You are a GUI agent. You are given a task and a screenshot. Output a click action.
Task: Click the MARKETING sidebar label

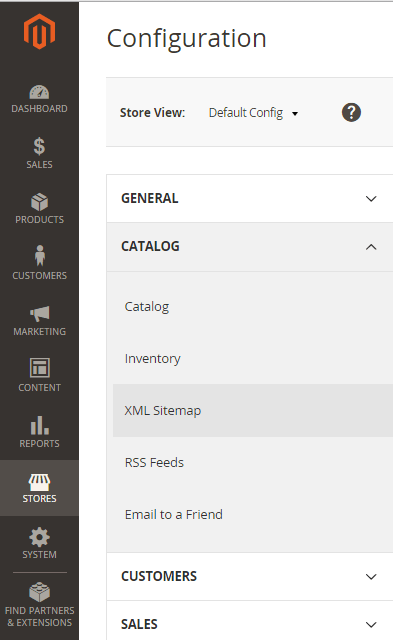(40, 331)
